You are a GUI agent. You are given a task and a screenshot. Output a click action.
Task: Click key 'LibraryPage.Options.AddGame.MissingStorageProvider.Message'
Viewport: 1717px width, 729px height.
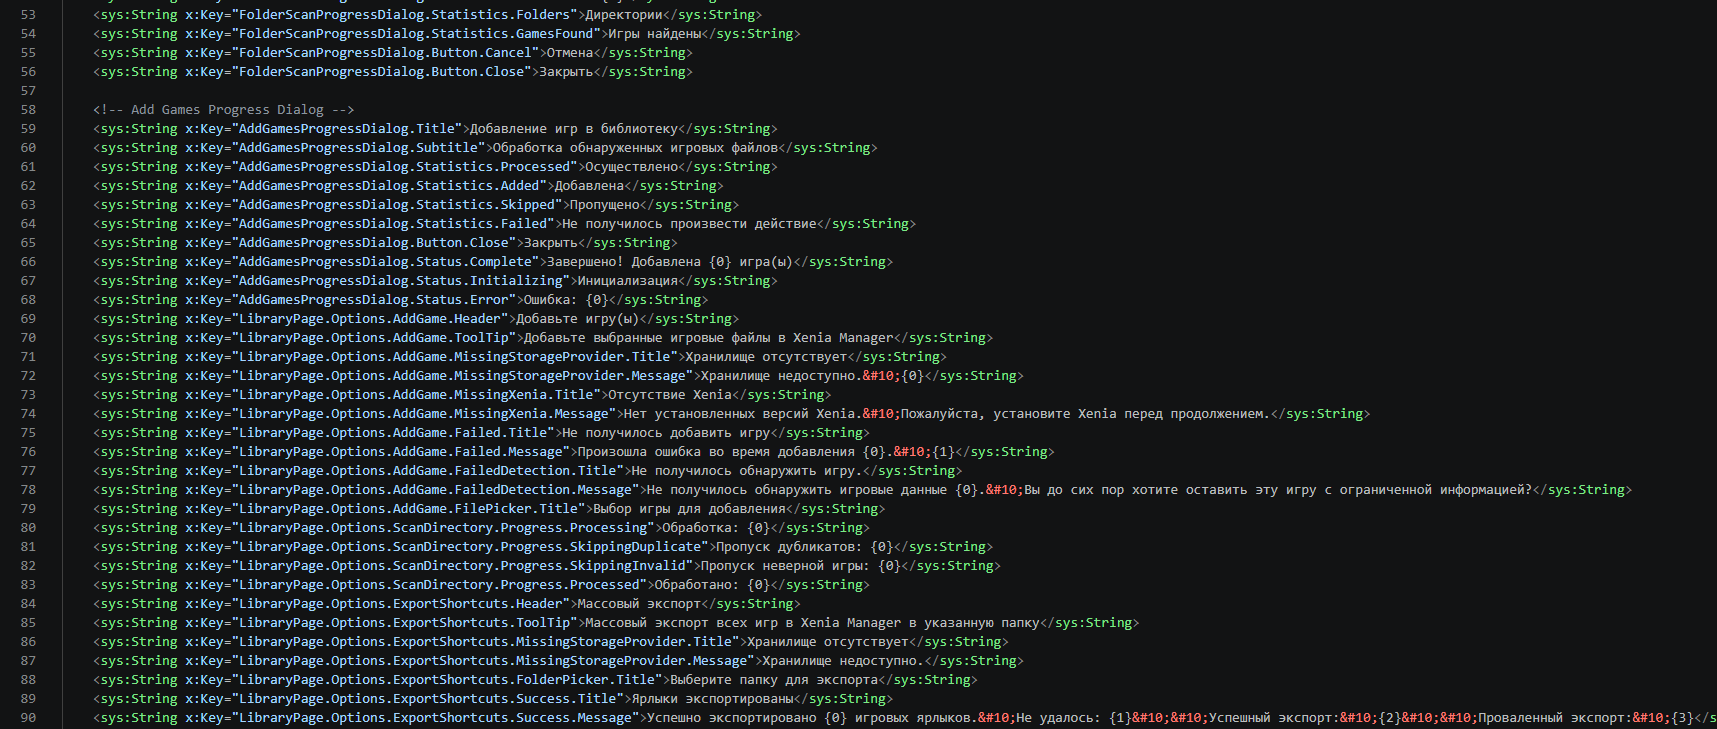point(462,376)
